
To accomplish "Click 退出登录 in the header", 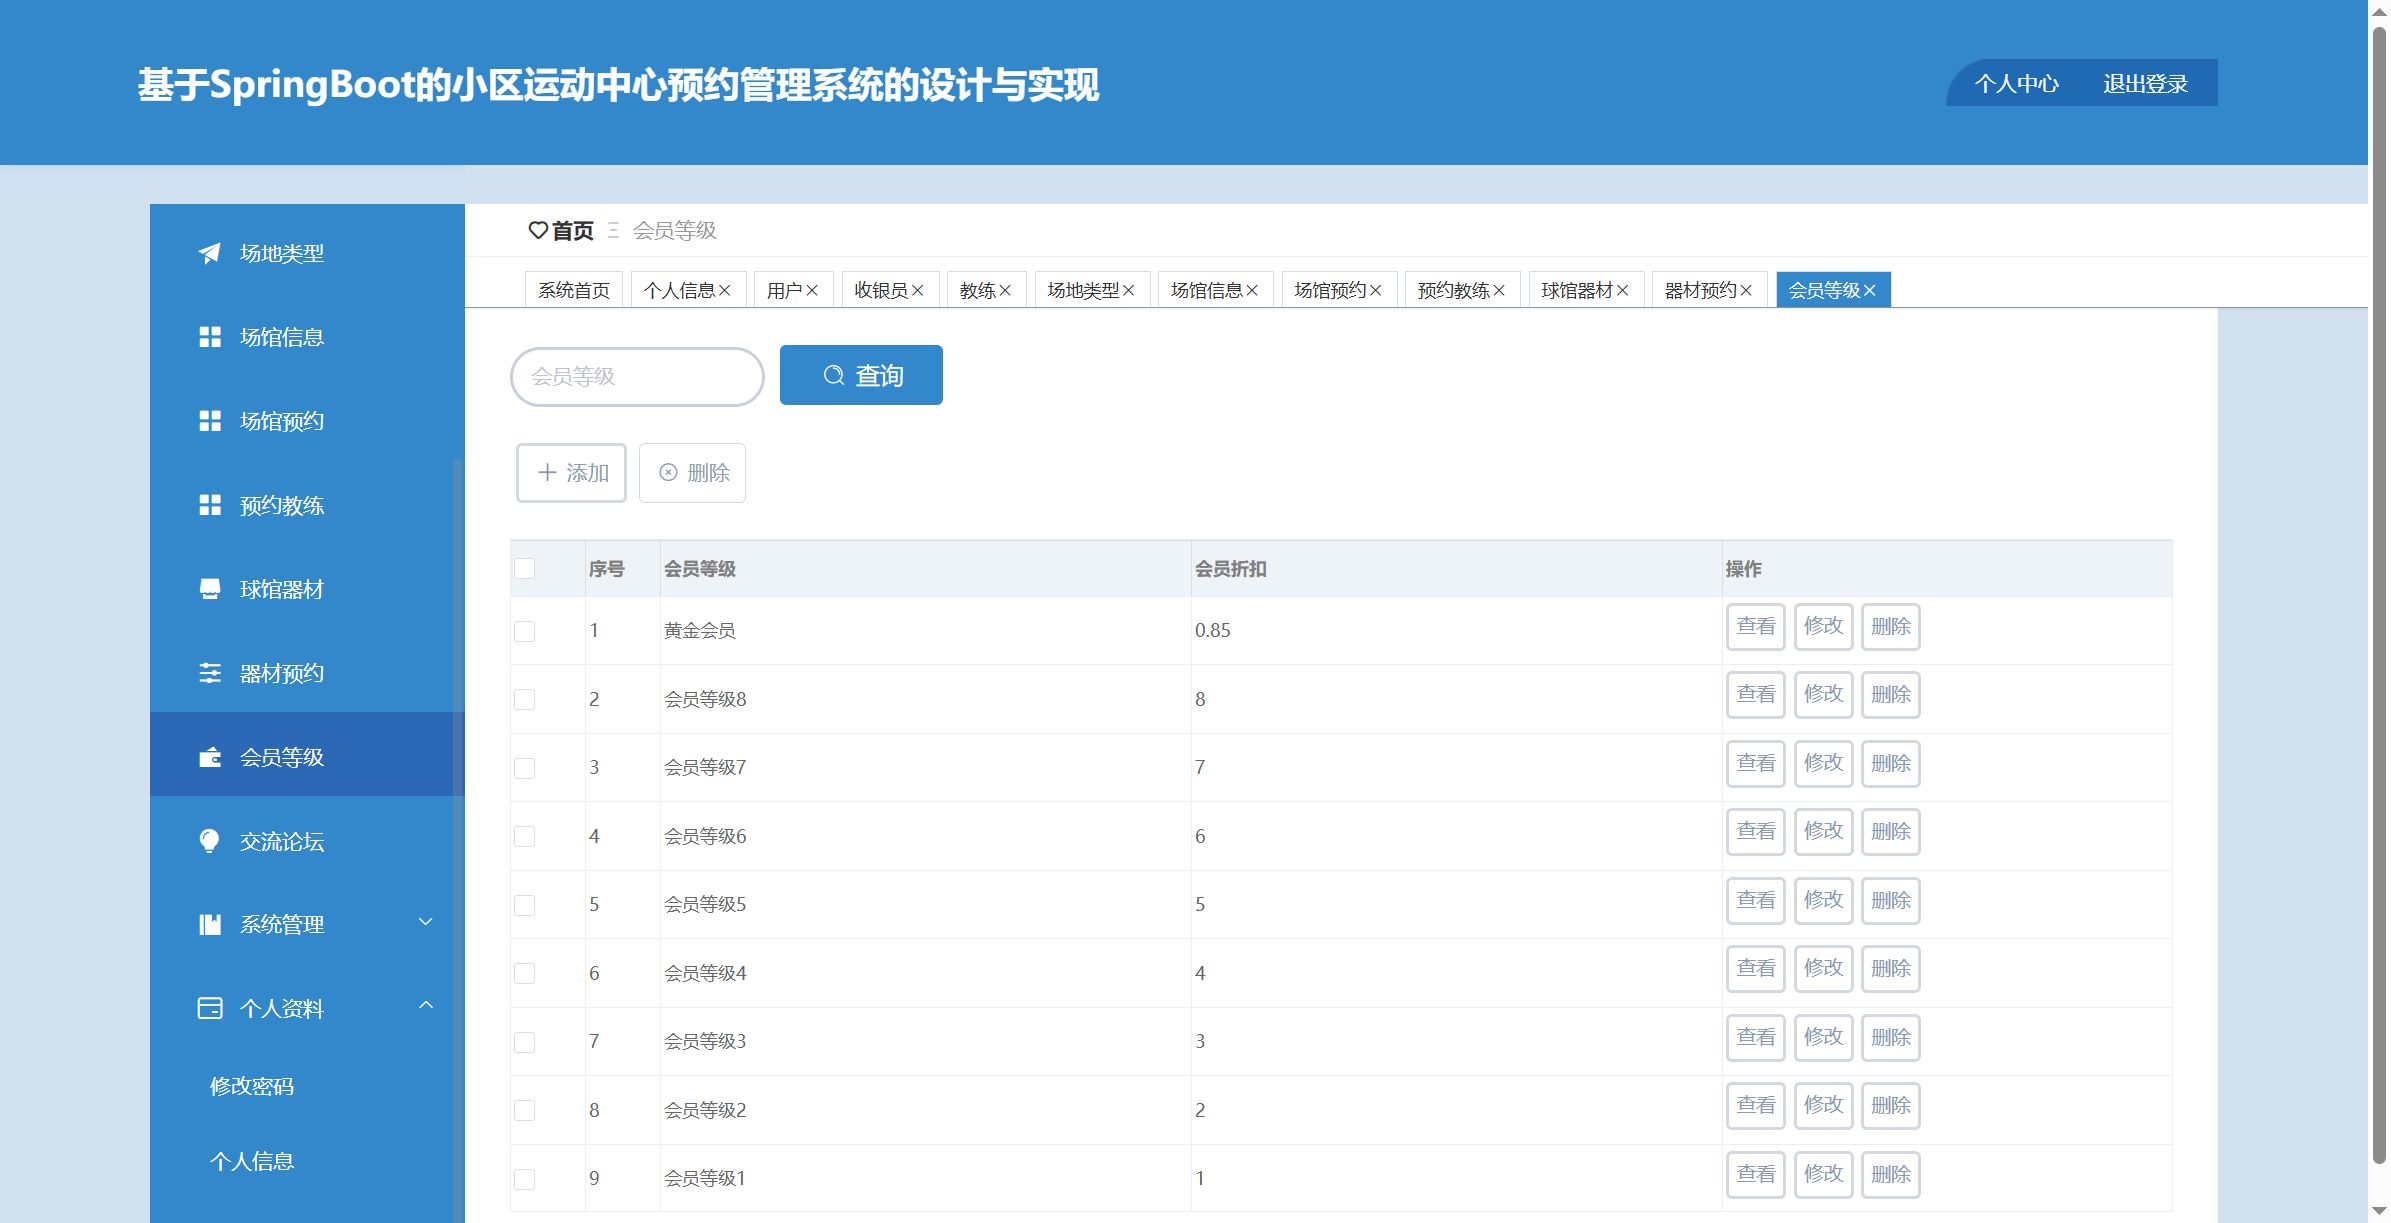I will [2145, 84].
